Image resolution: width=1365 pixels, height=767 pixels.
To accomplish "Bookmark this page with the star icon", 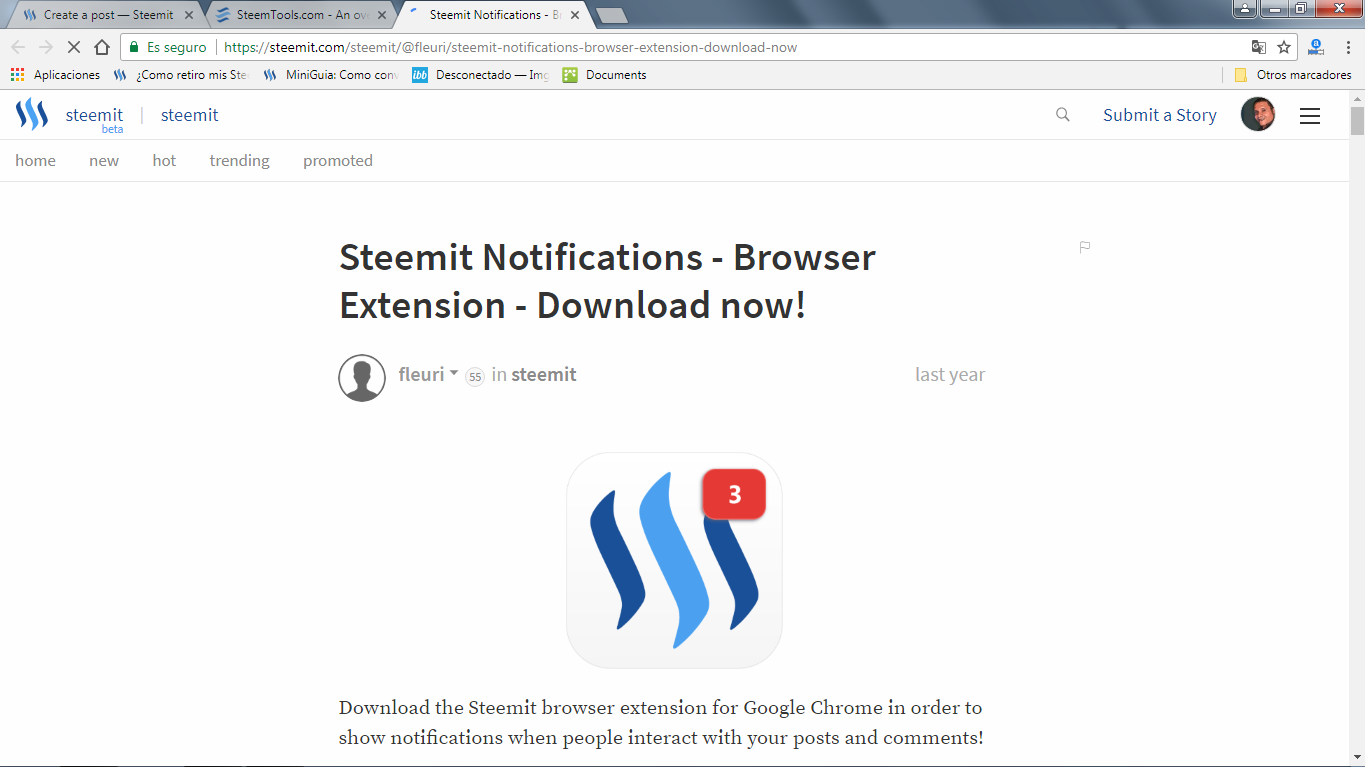I will pyautogui.click(x=1284, y=47).
